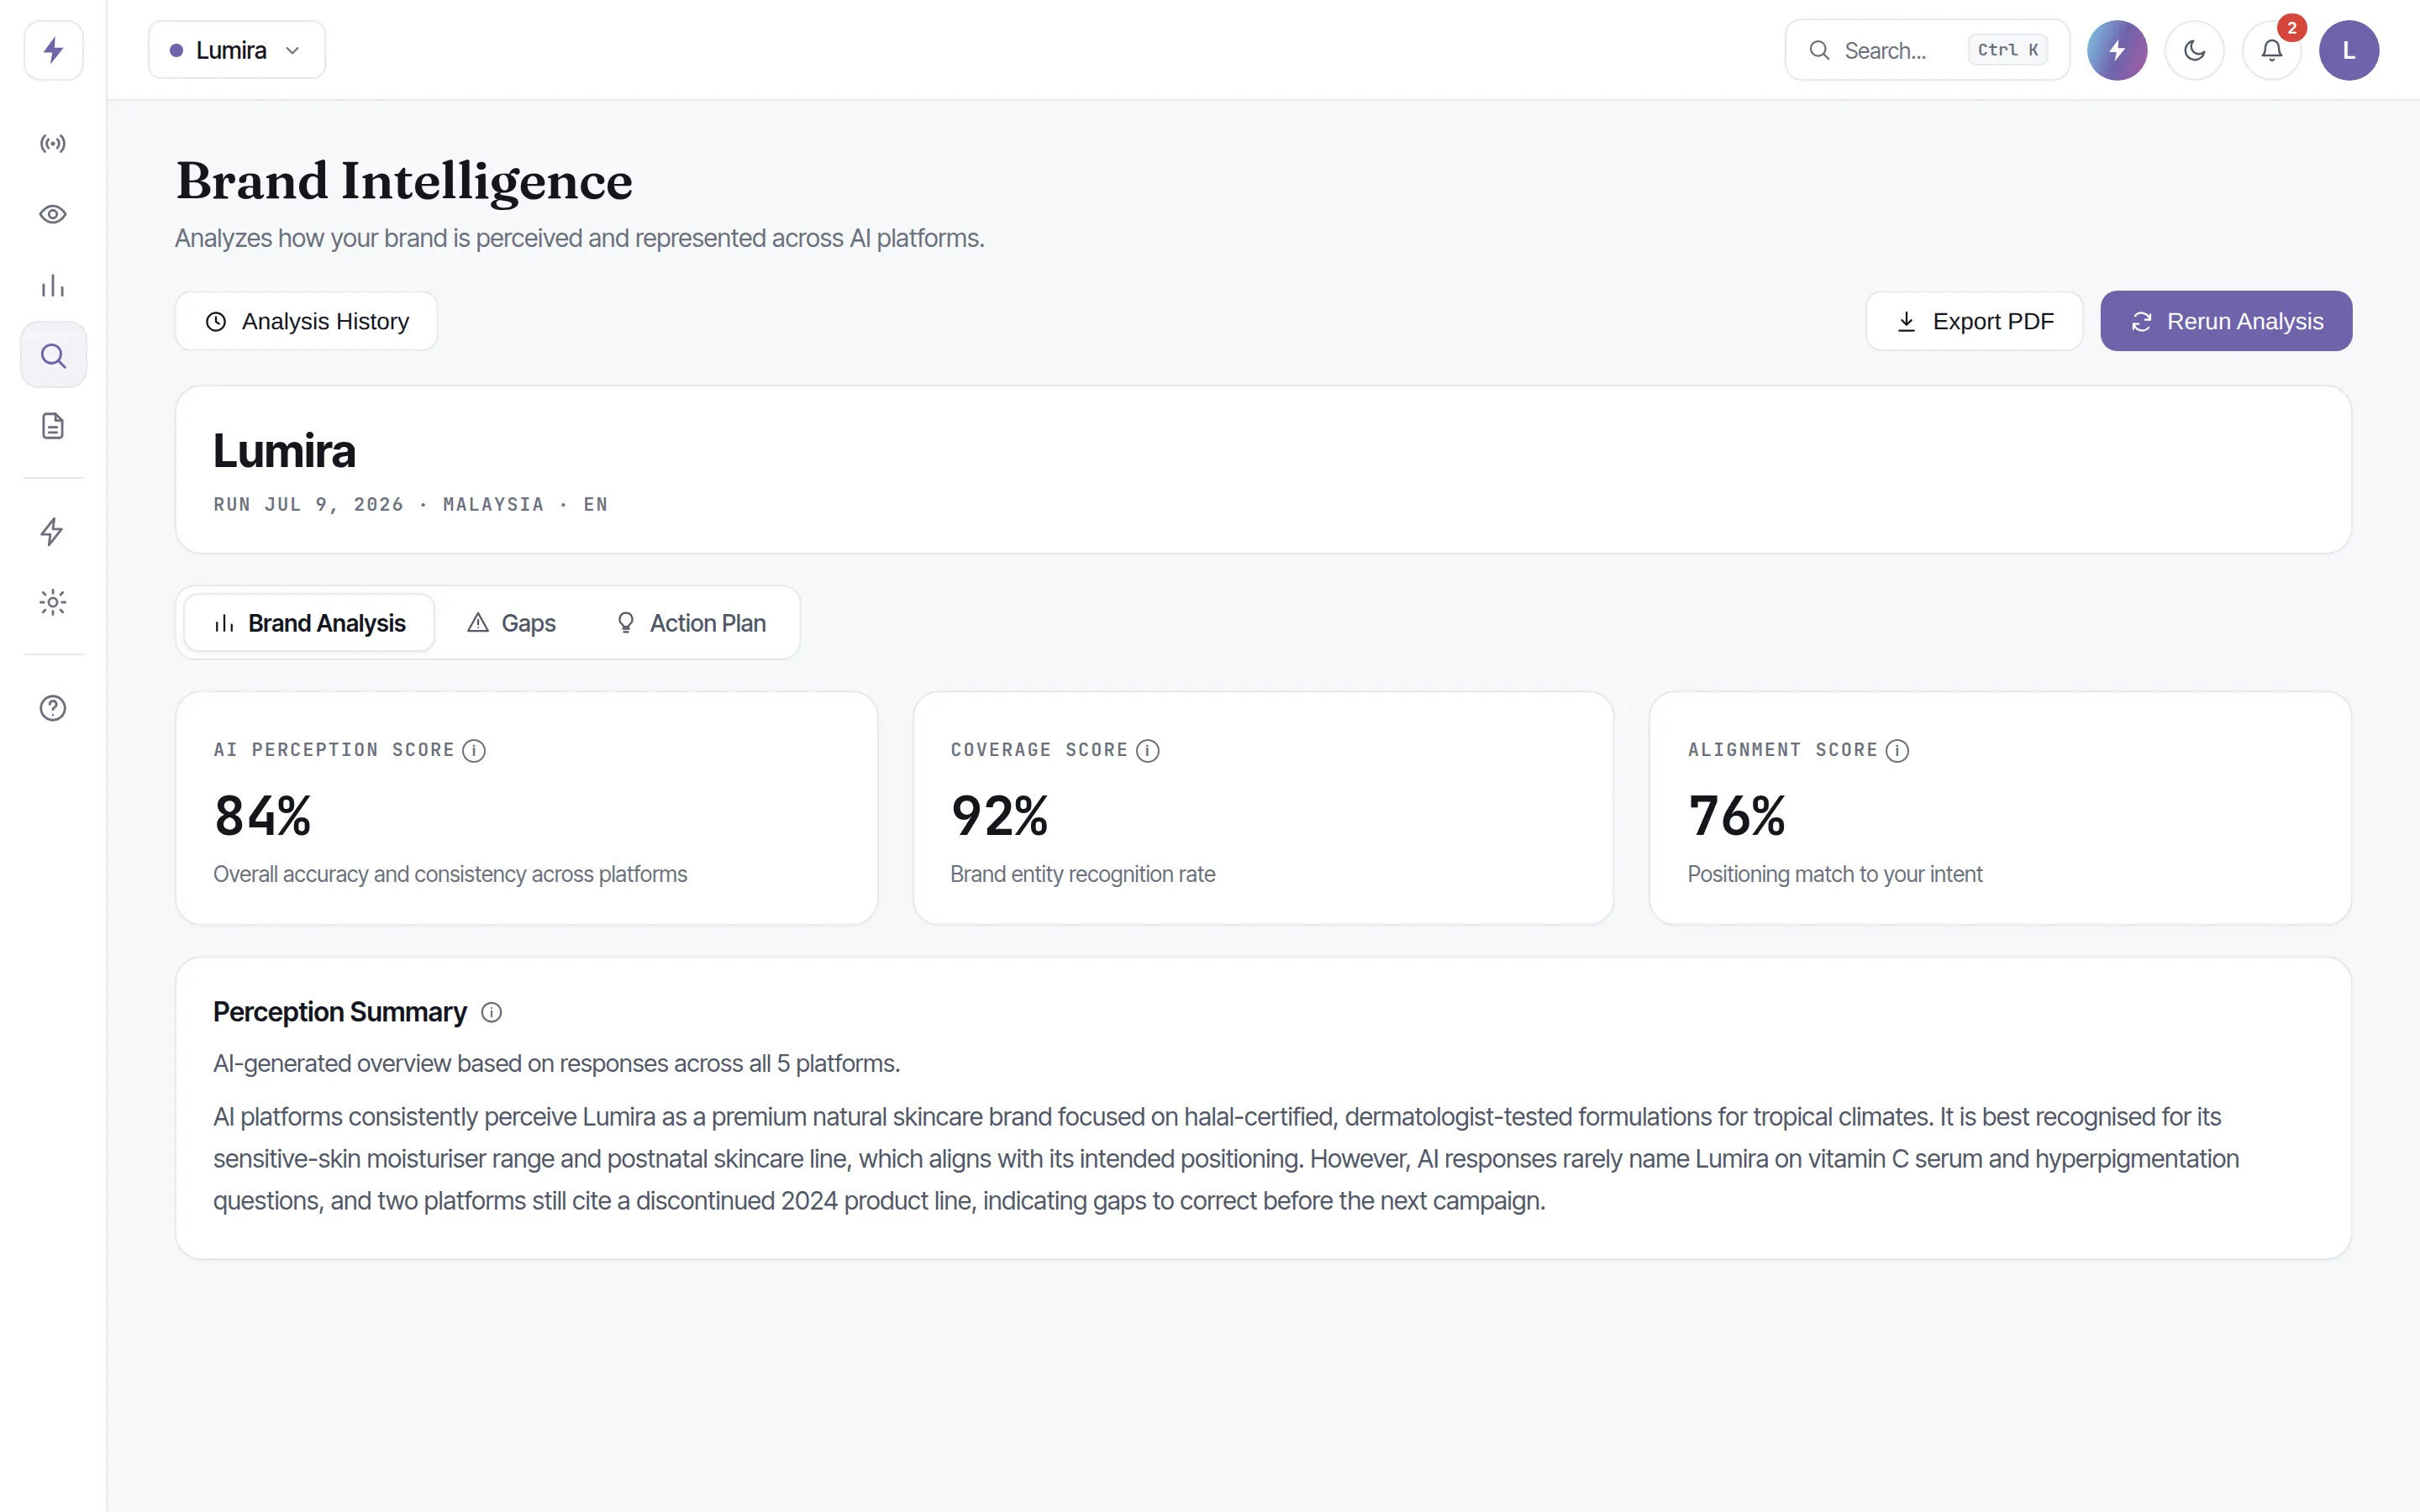Click the Perception Summary heading
Image resolution: width=2420 pixels, height=1512 pixels.
coord(340,1012)
